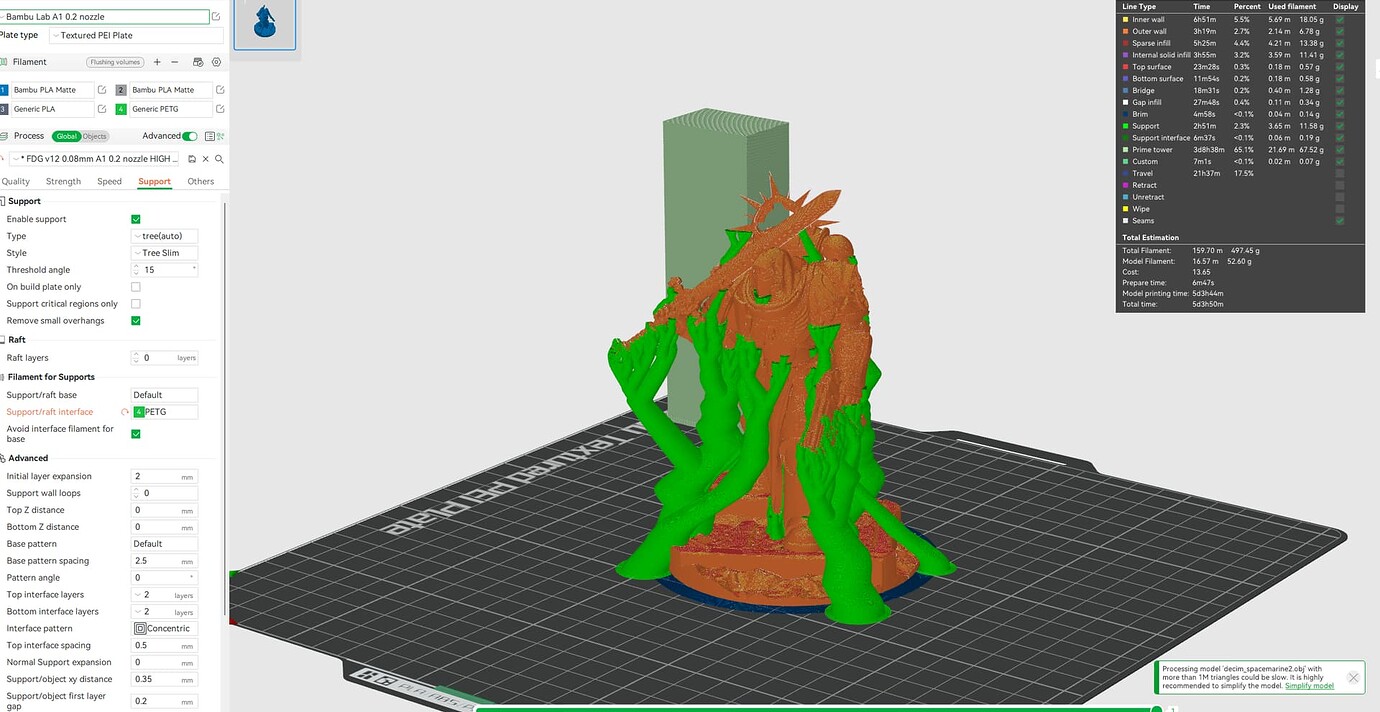Remove a filament slot with minus

coord(175,62)
